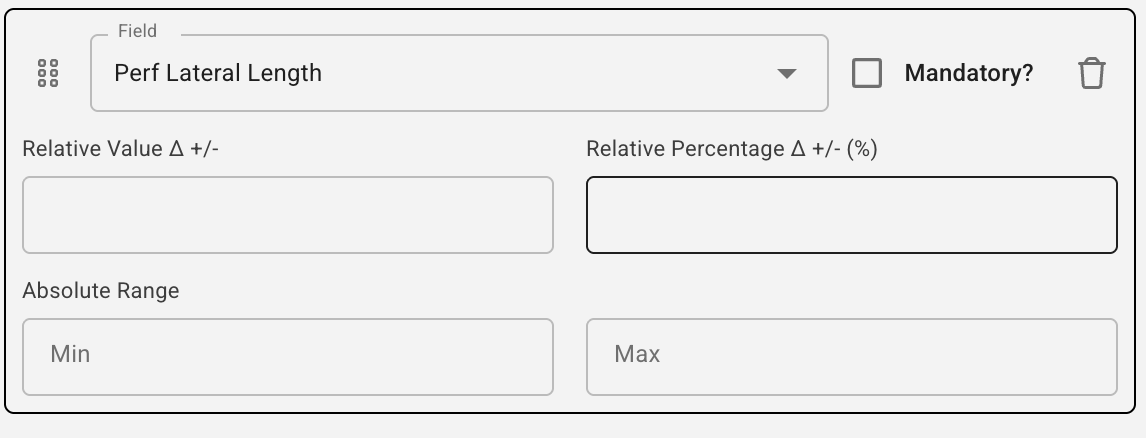The image size is (1146, 438).
Task: Click the small Field caption label
Action: click(x=137, y=31)
